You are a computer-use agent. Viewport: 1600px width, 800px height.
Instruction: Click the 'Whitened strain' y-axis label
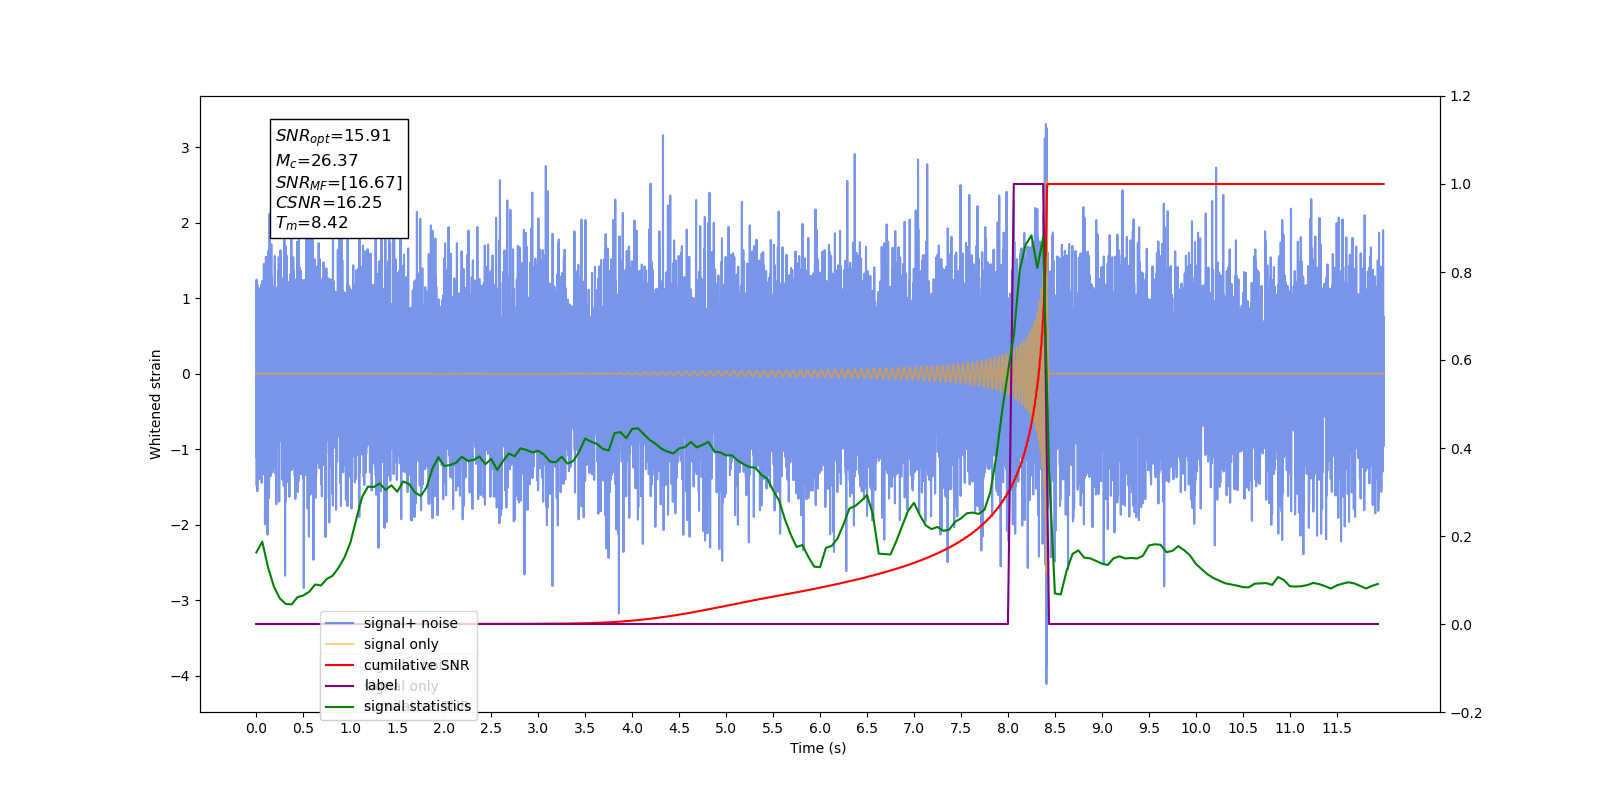click(x=155, y=404)
